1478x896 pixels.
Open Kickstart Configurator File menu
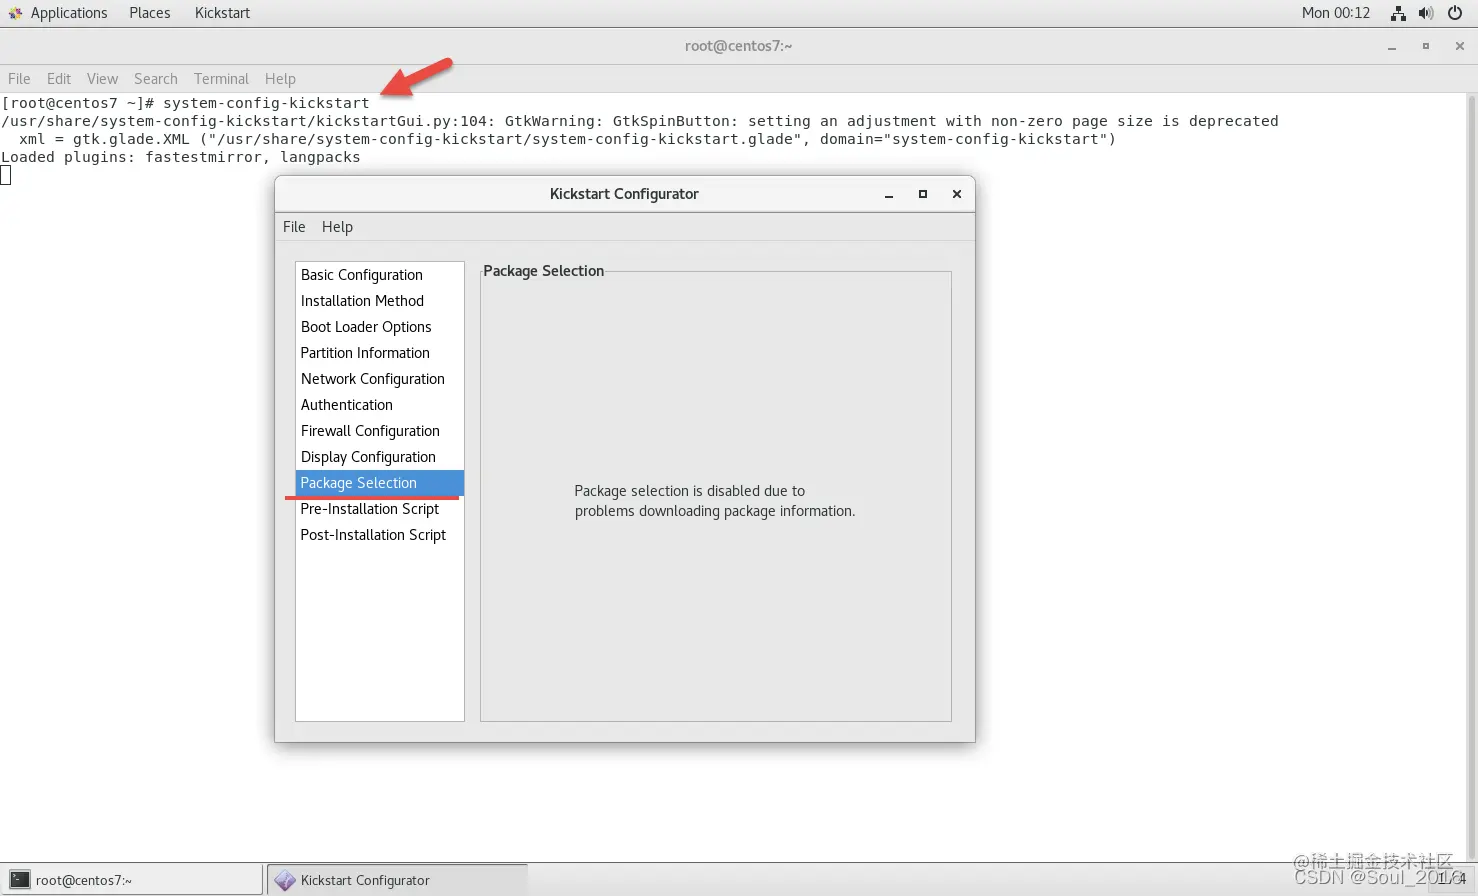pyautogui.click(x=294, y=227)
